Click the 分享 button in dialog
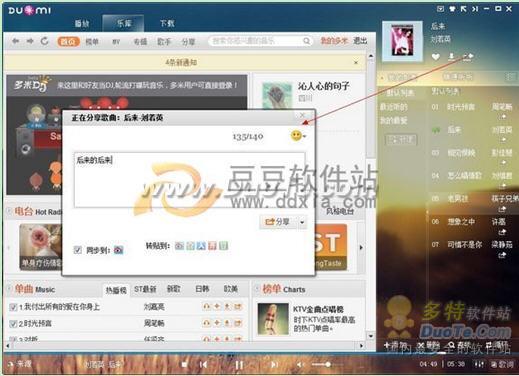This screenshot has width=519, height=376. pos(278,222)
